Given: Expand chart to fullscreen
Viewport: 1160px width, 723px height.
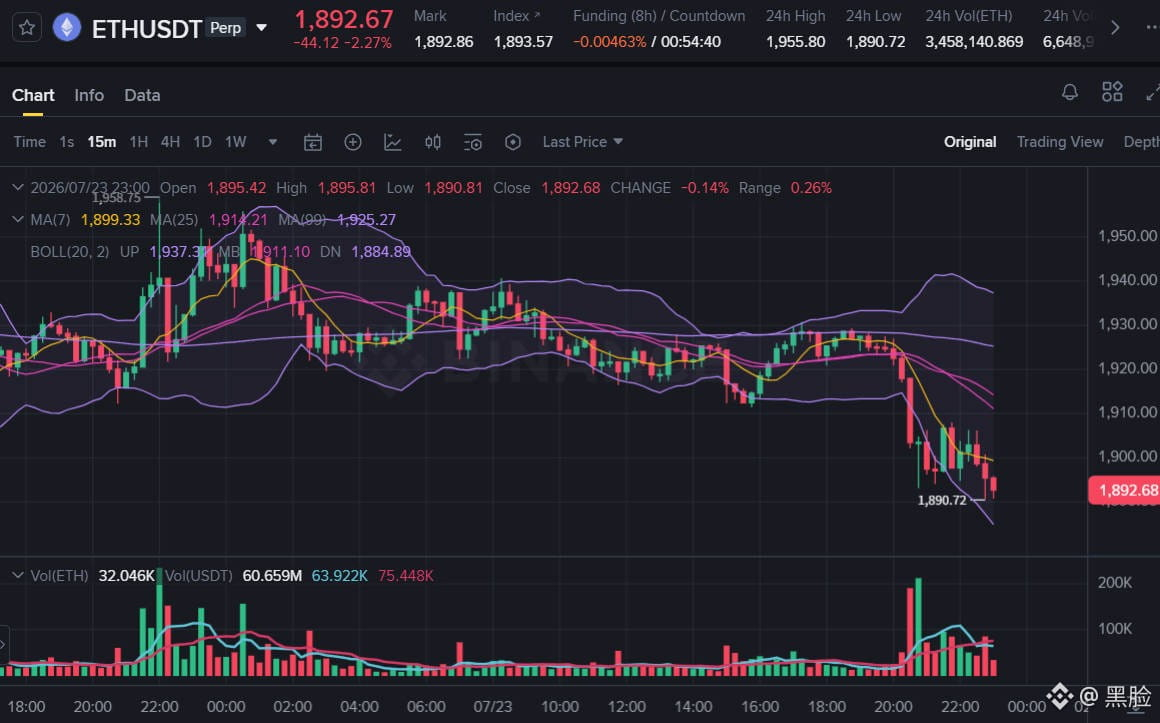Looking at the screenshot, I should (x=1153, y=92).
